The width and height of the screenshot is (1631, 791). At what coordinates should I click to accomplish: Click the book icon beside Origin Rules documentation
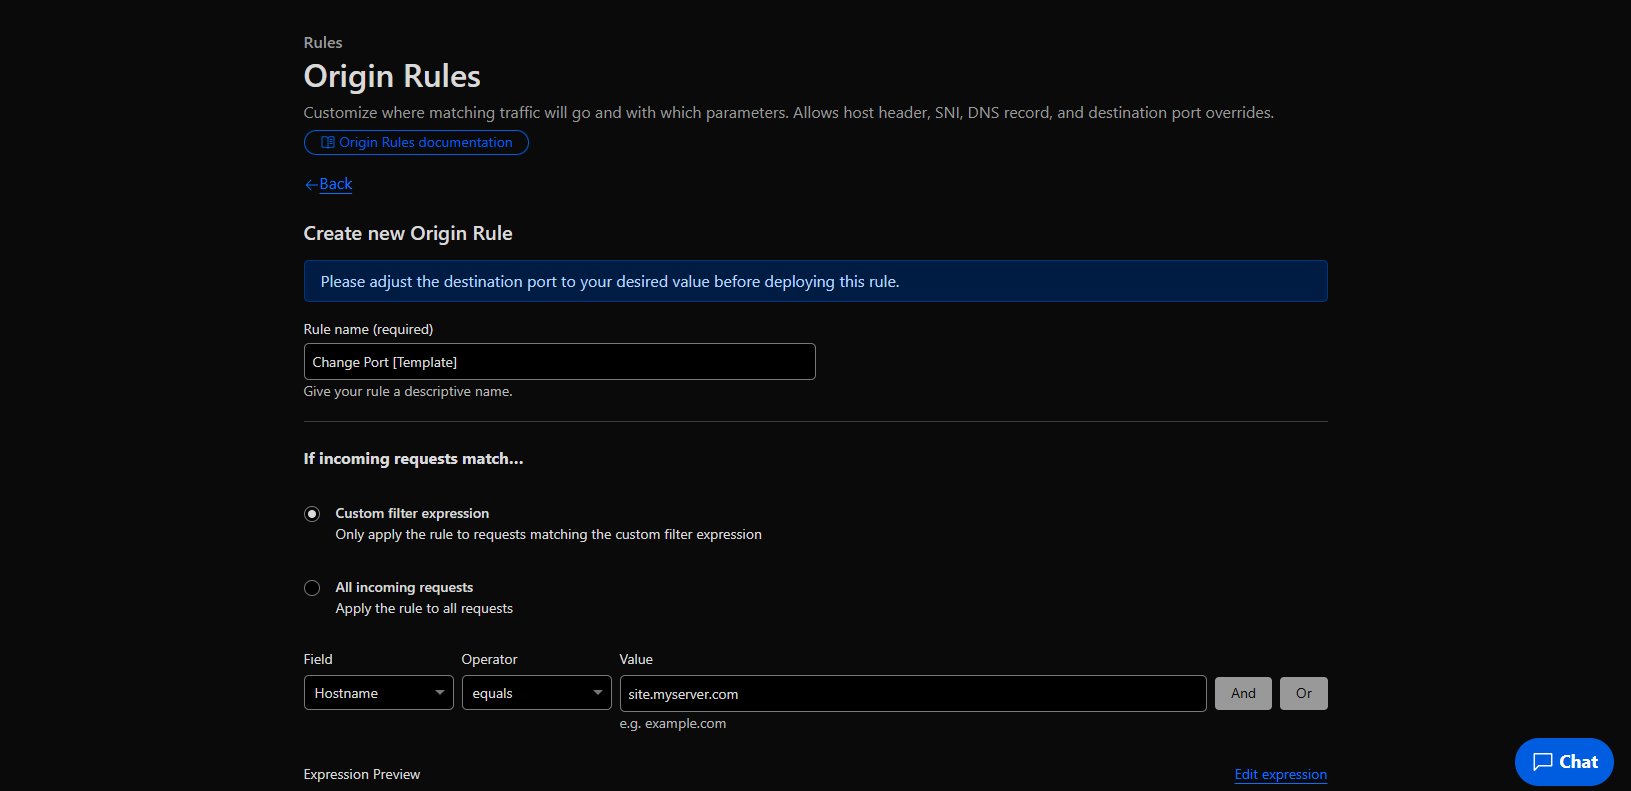327,143
